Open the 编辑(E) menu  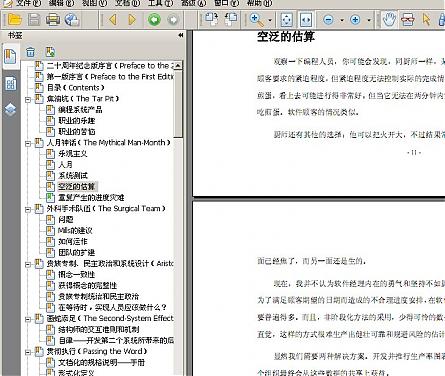pyautogui.click(x=61, y=3)
